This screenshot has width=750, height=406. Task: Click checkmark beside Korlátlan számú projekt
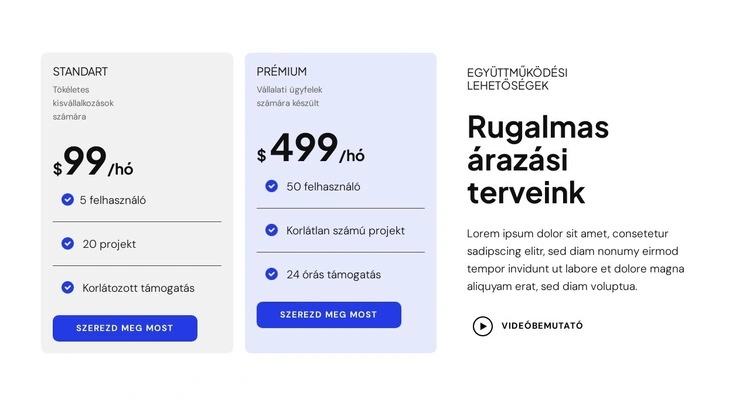[x=271, y=230]
